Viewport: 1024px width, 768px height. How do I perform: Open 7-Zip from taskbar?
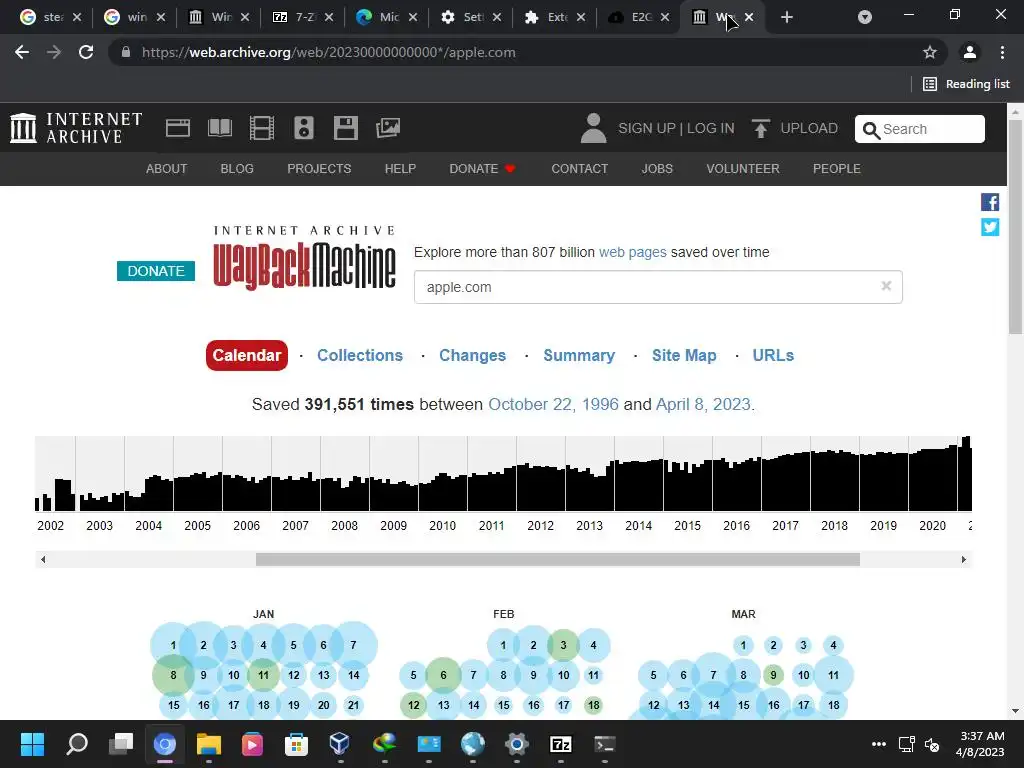click(x=561, y=744)
